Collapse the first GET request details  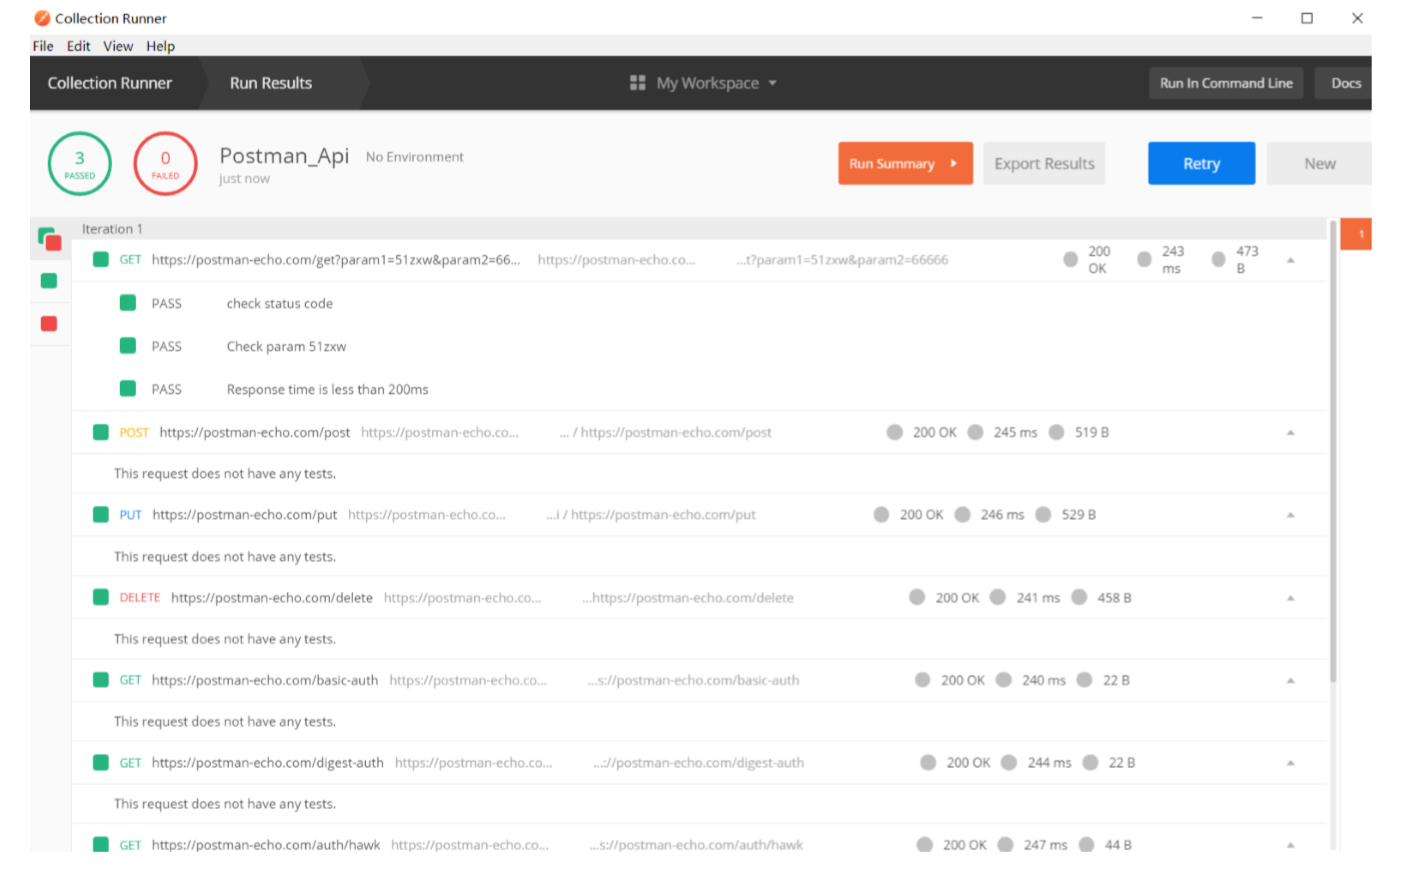point(1290,260)
